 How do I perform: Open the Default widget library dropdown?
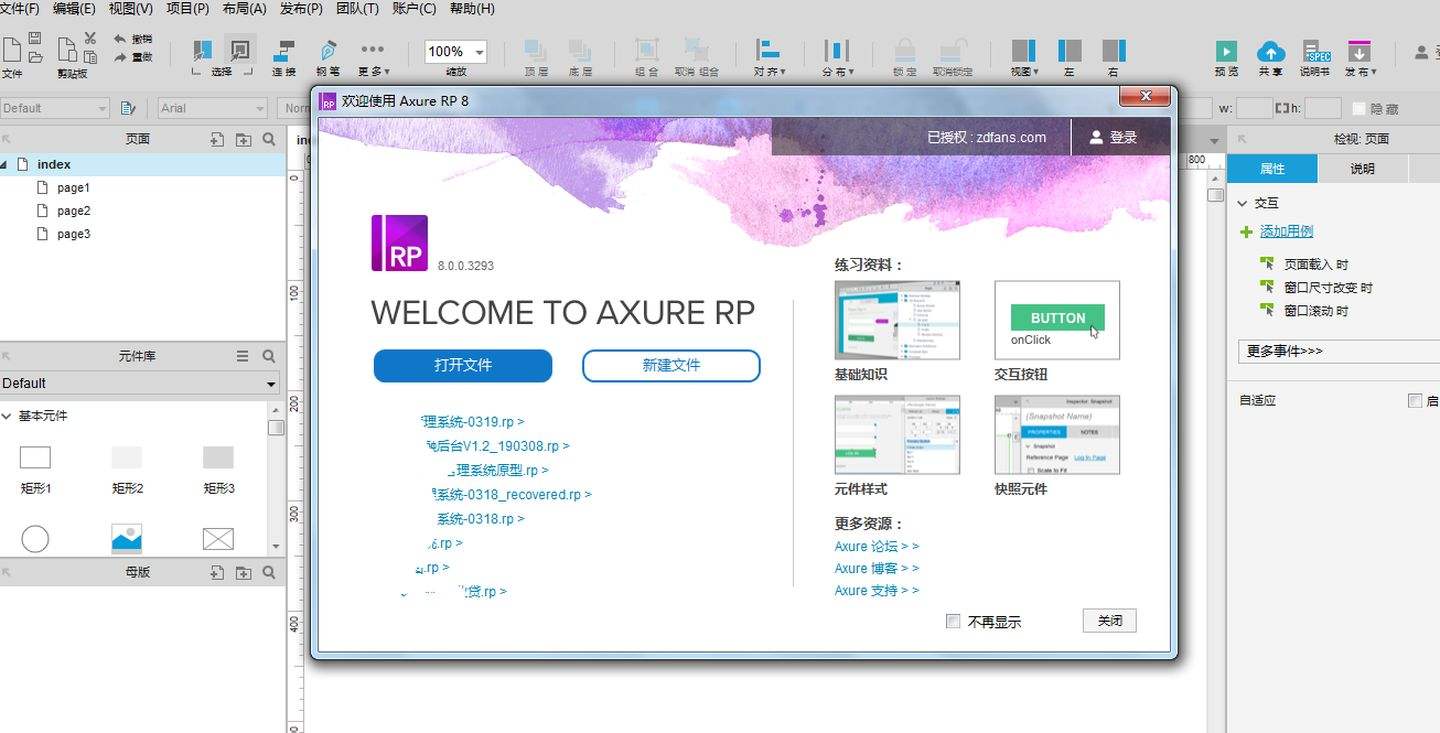coord(140,383)
